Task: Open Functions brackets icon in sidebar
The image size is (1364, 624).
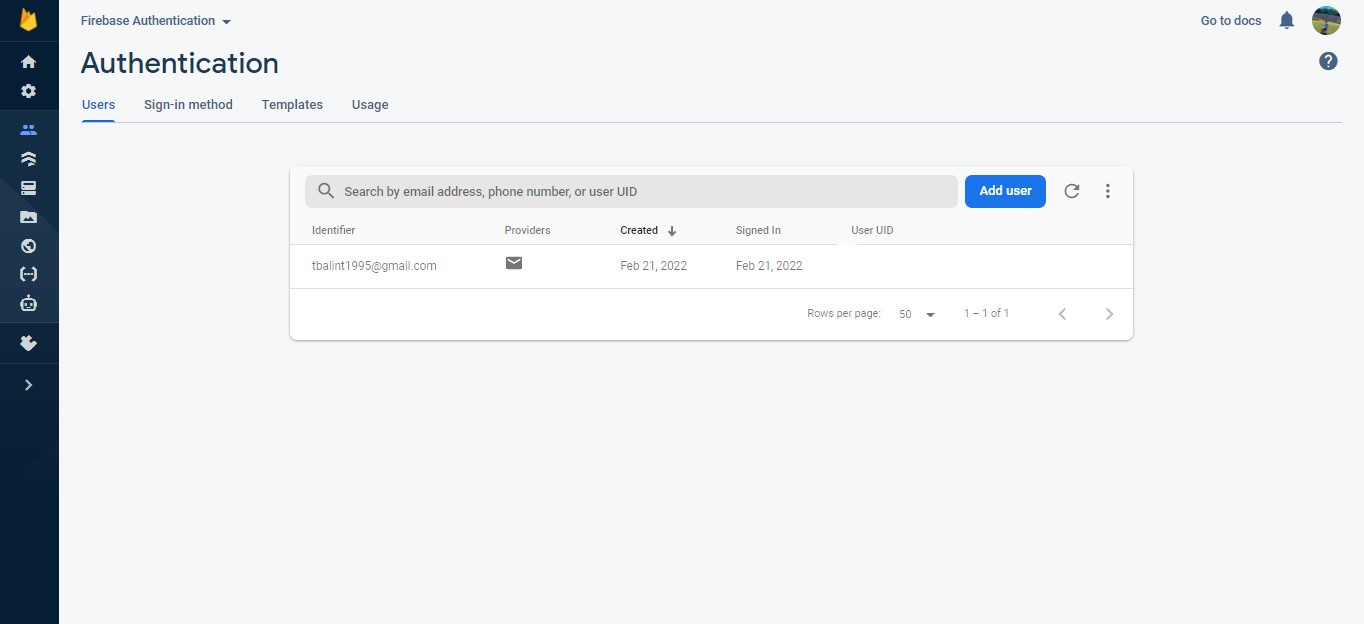Action: coord(28,274)
